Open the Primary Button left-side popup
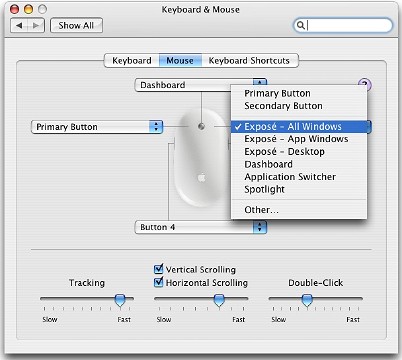This screenshot has width=402, height=360. point(97,127)
